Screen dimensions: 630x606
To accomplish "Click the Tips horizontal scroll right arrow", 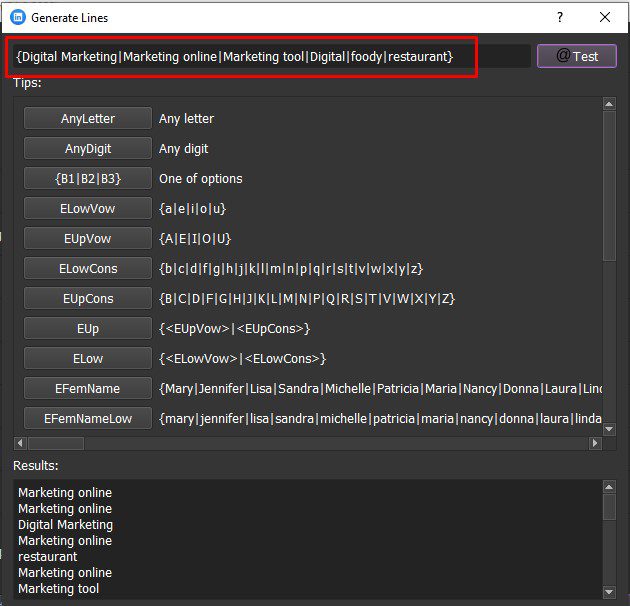I will tap(595, 443).
